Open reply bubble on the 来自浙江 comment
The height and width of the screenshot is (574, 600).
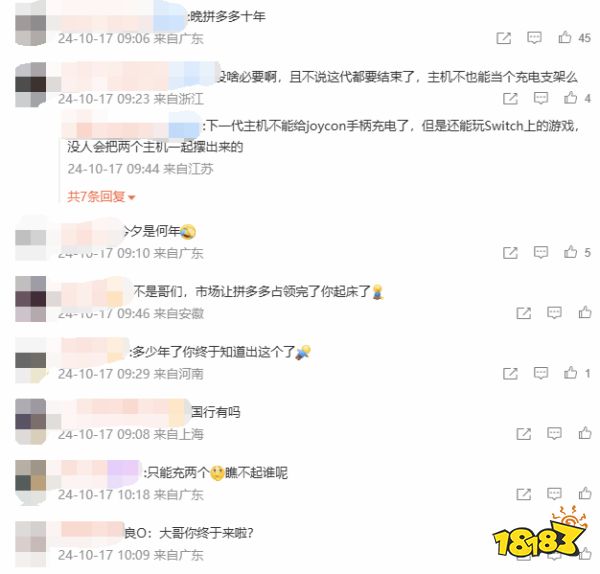click(x=541, y=98)
